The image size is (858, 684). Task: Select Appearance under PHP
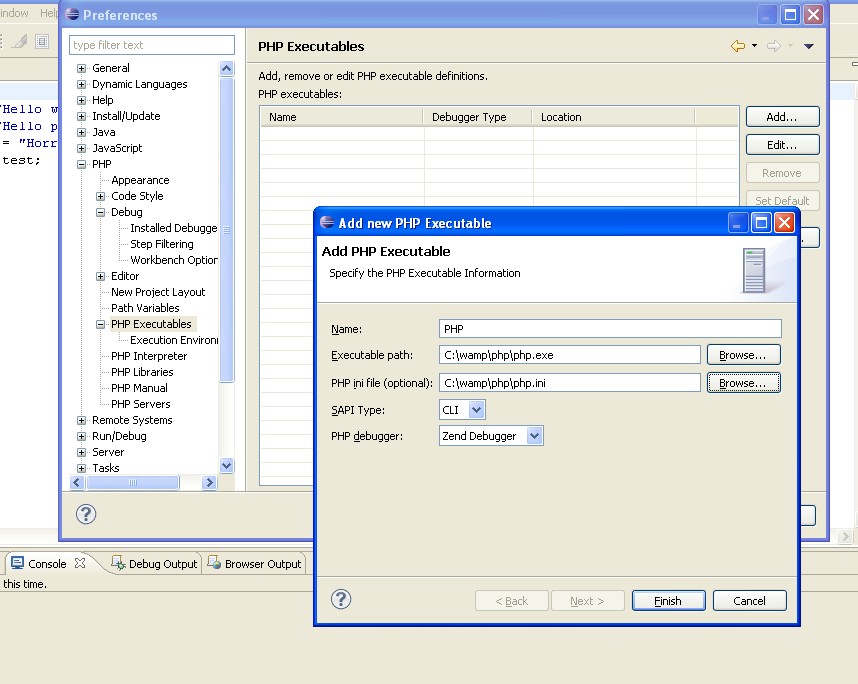(x=140, y=180)
